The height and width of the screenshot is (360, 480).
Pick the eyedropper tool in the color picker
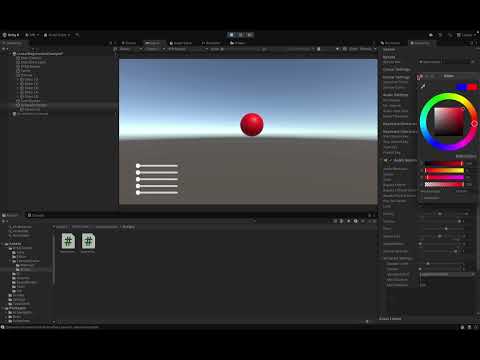[x=423, y=87]
